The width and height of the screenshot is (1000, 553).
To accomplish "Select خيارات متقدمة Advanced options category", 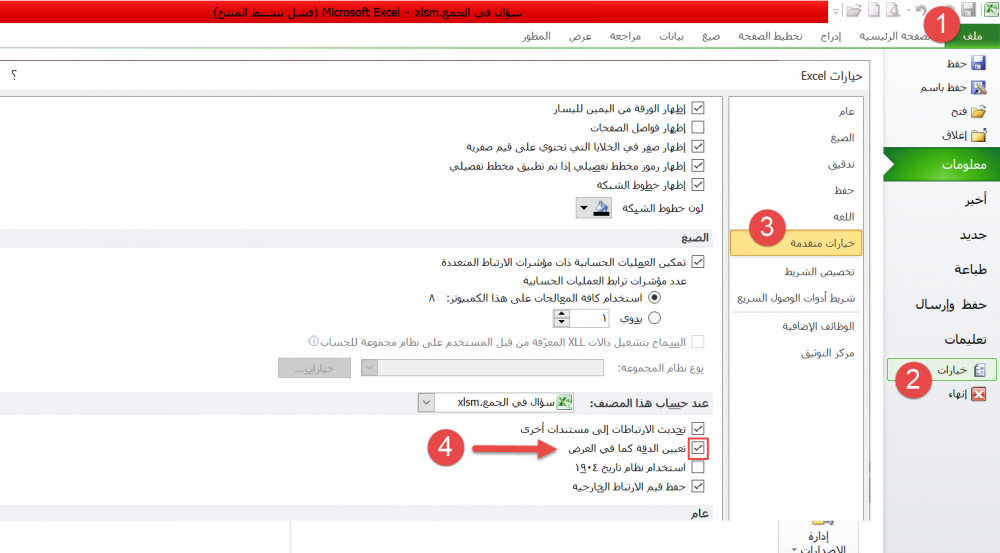I will (x=796, y=243).
